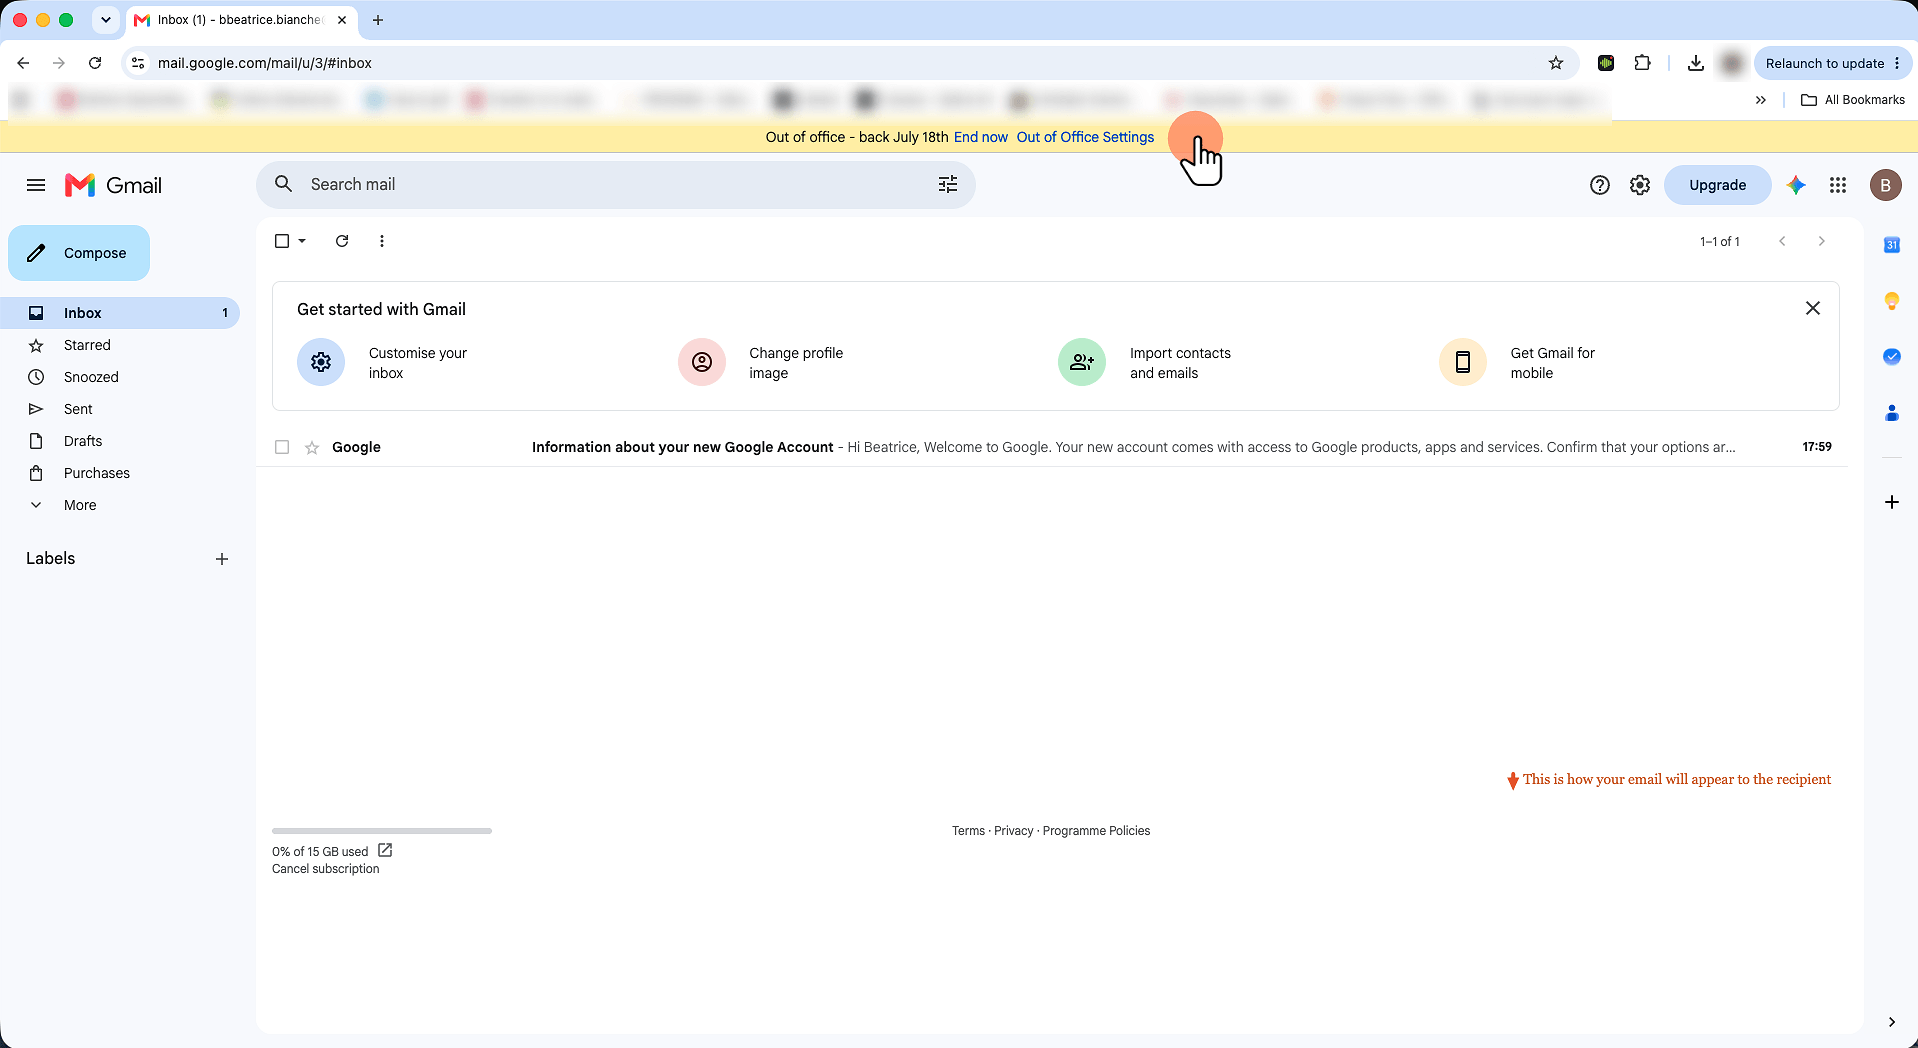Open Tasks side panel icon

pyautogui.click(x=1892, y=356)
